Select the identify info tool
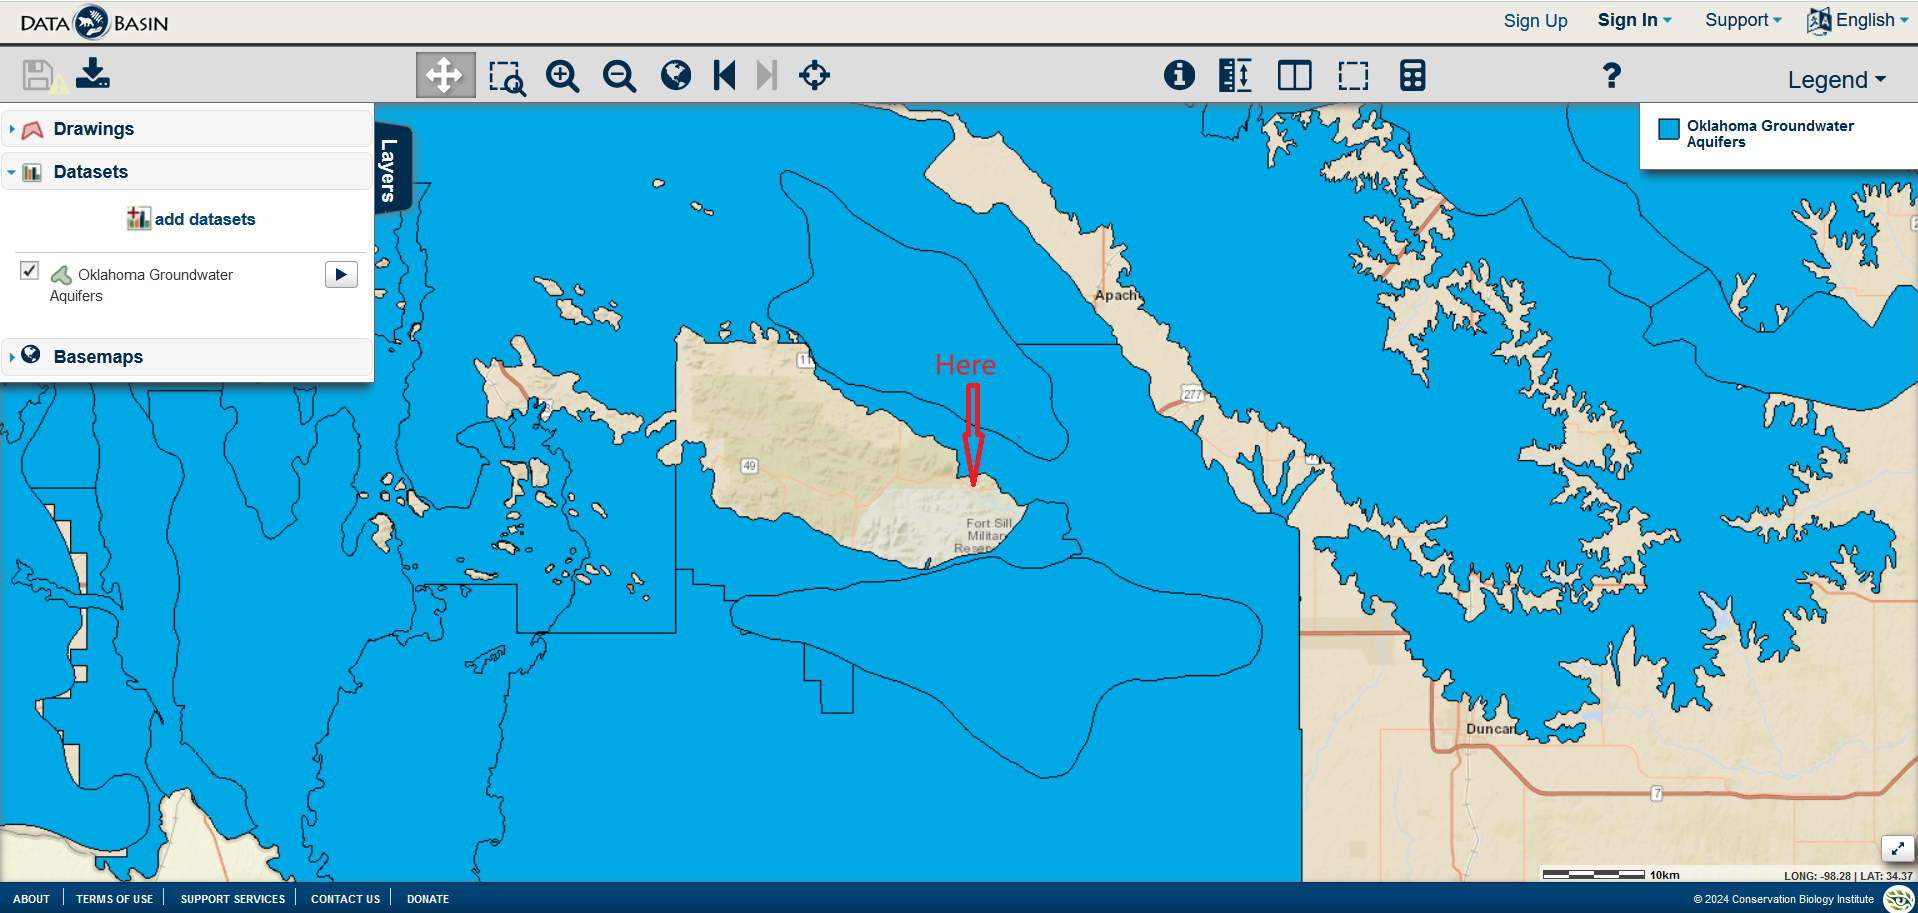This screenshot has height=913, width=1918. [1179, 75]
